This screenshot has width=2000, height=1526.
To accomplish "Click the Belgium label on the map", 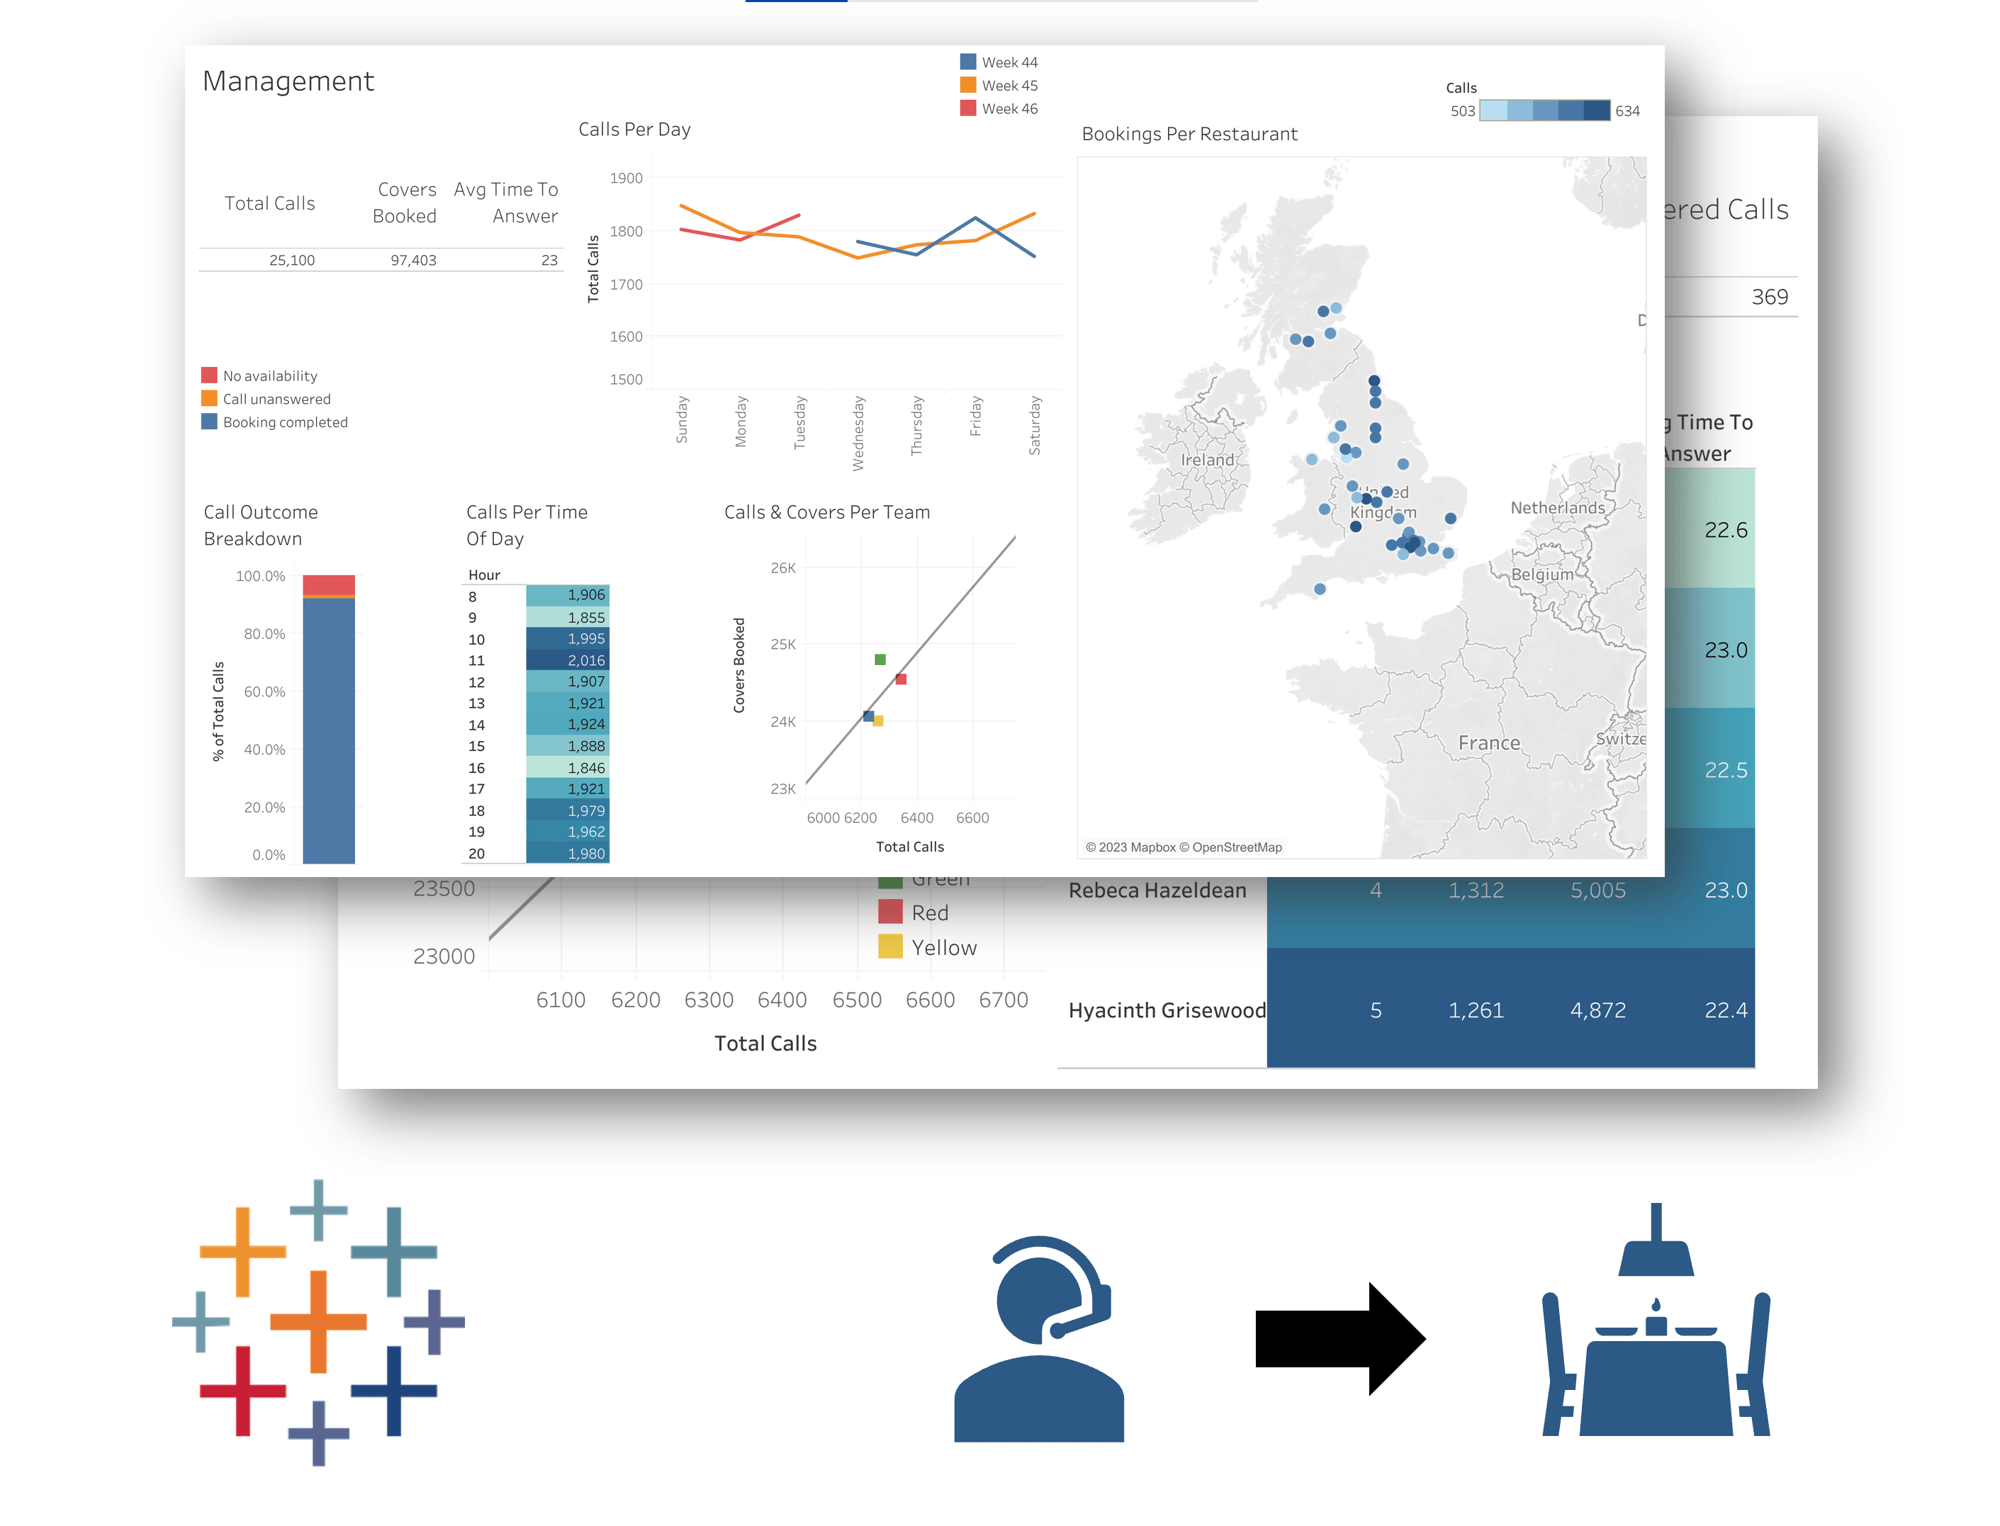I will coord(1541,575).
